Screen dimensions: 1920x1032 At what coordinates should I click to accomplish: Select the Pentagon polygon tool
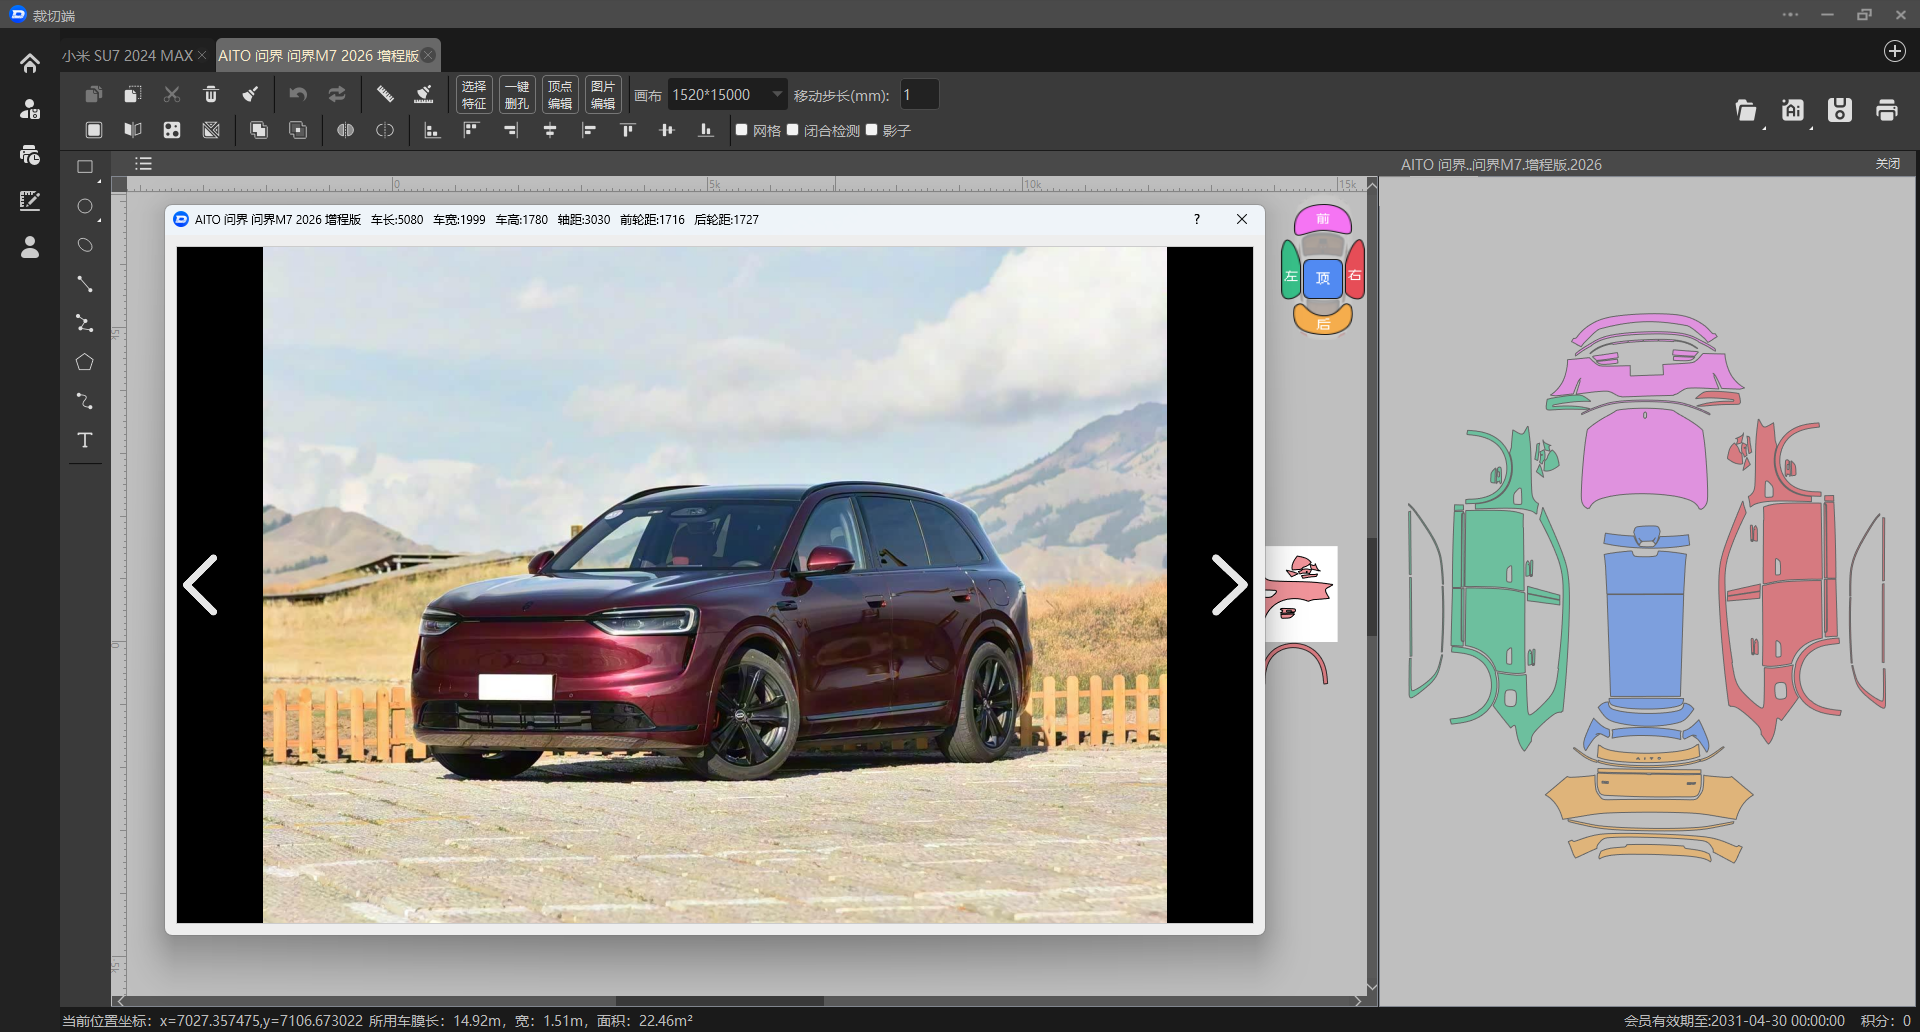[x=85, y=362]
